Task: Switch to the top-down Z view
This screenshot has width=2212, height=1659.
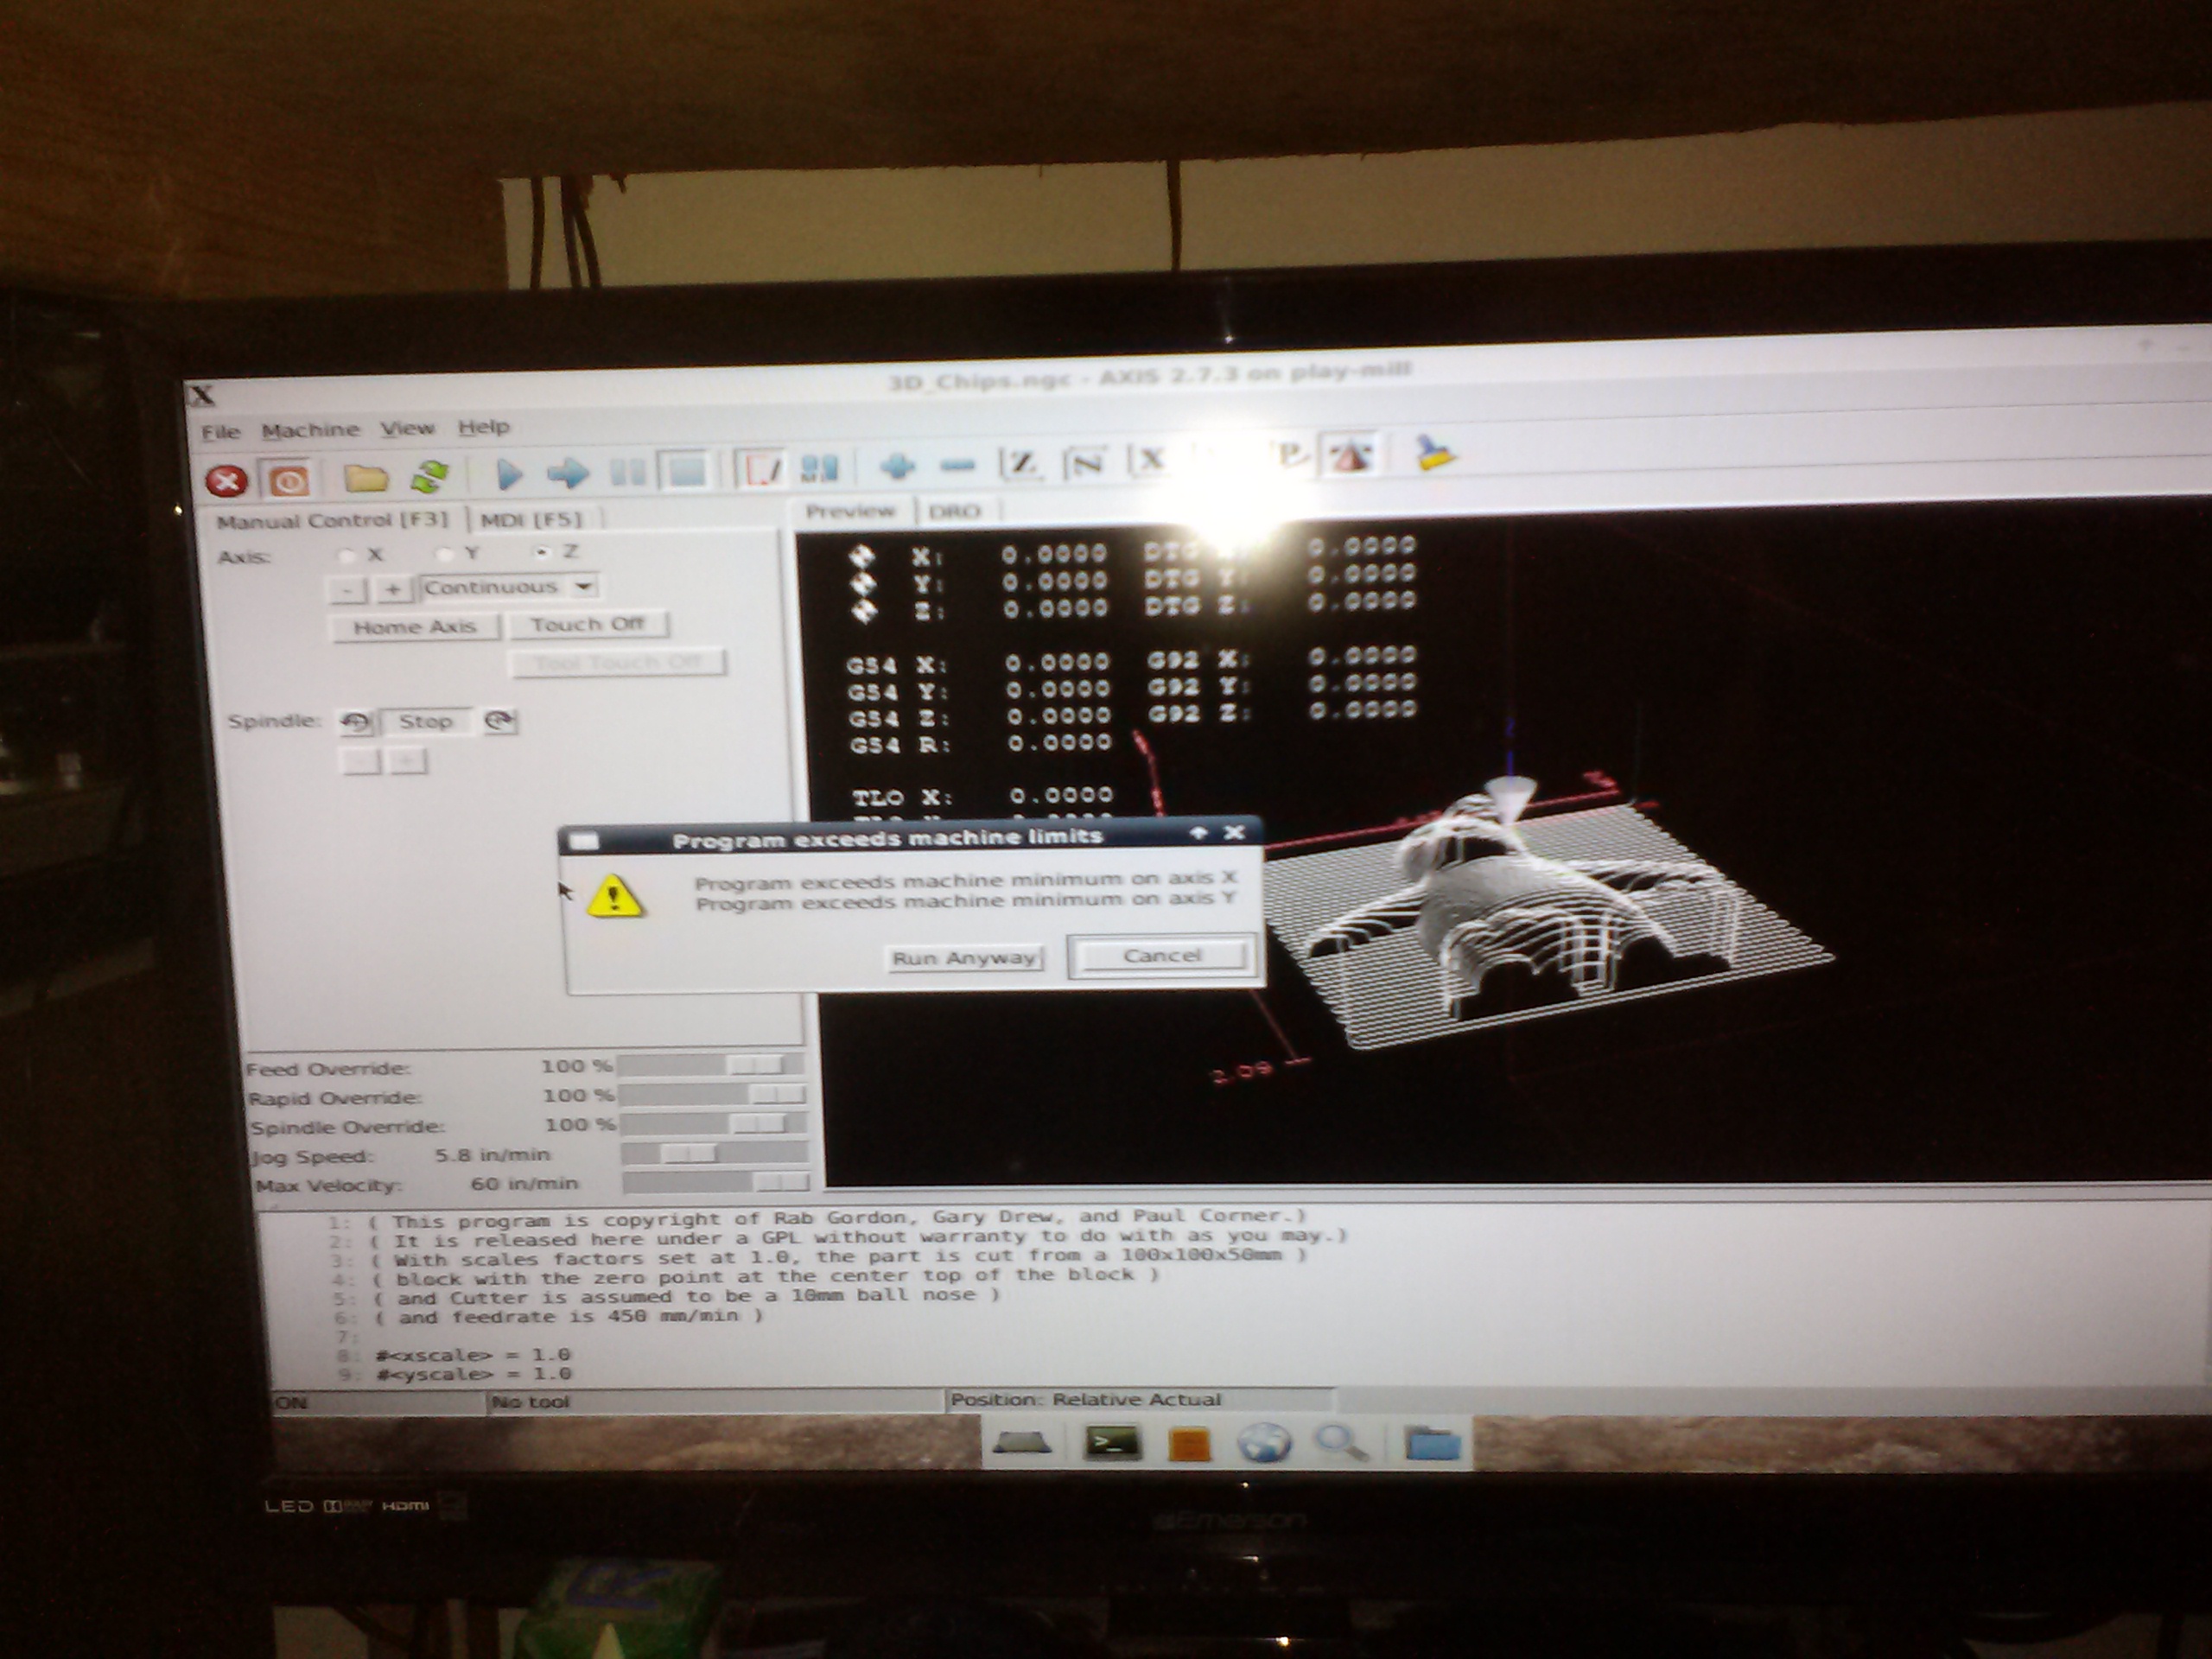Action: 1022,463
